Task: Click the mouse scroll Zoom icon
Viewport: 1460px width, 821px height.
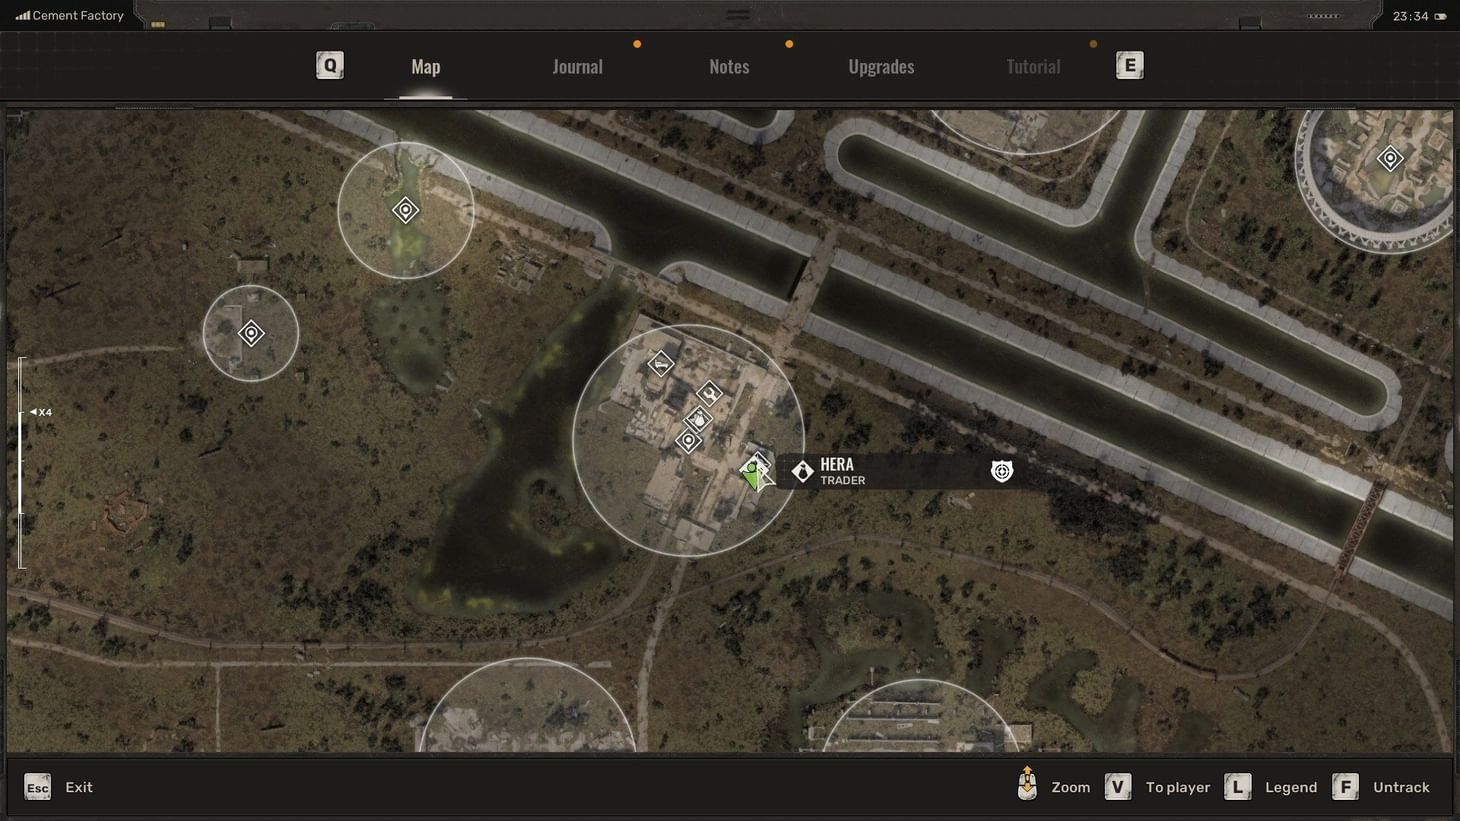Action: pos(1026,787)
